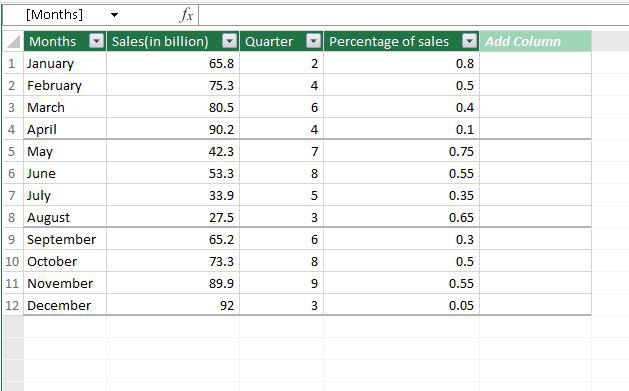Click the March cell
The image size is (629, 391).
tap(65, 107)
